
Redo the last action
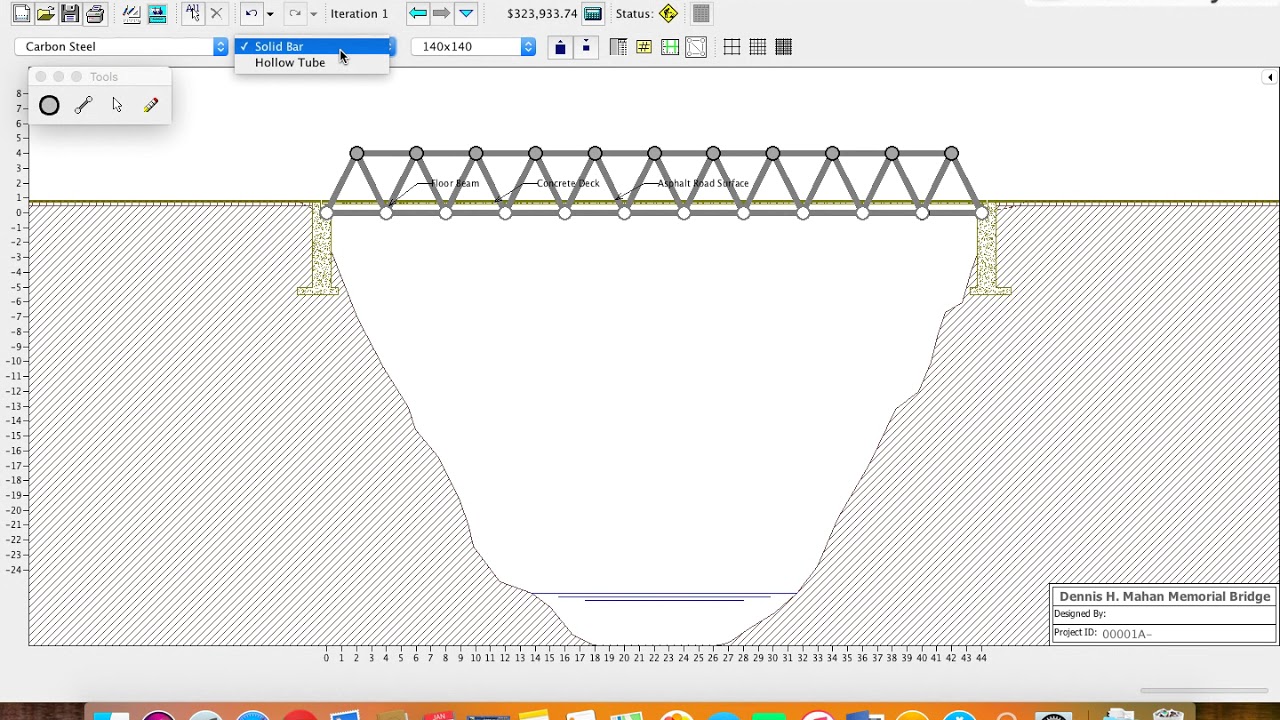pyautogui.click(x=295, y=14)
